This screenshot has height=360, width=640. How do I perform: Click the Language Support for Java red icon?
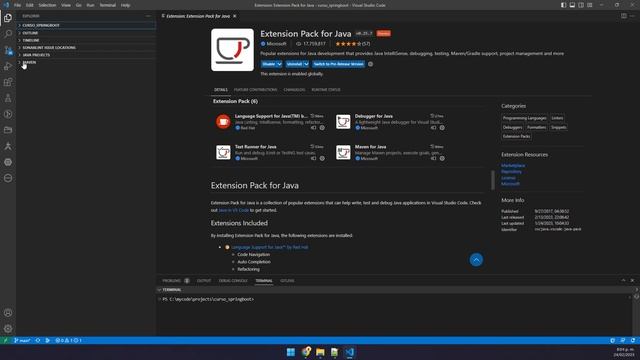coord(223,122)
